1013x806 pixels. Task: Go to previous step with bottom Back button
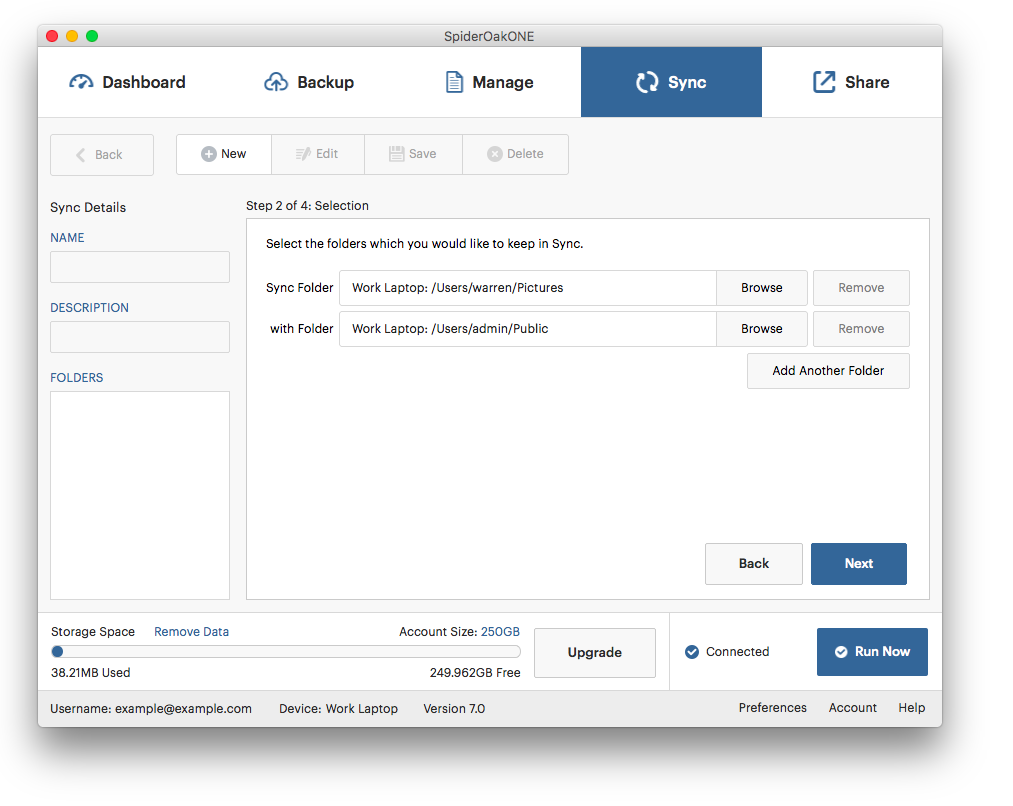click(753, 564)
